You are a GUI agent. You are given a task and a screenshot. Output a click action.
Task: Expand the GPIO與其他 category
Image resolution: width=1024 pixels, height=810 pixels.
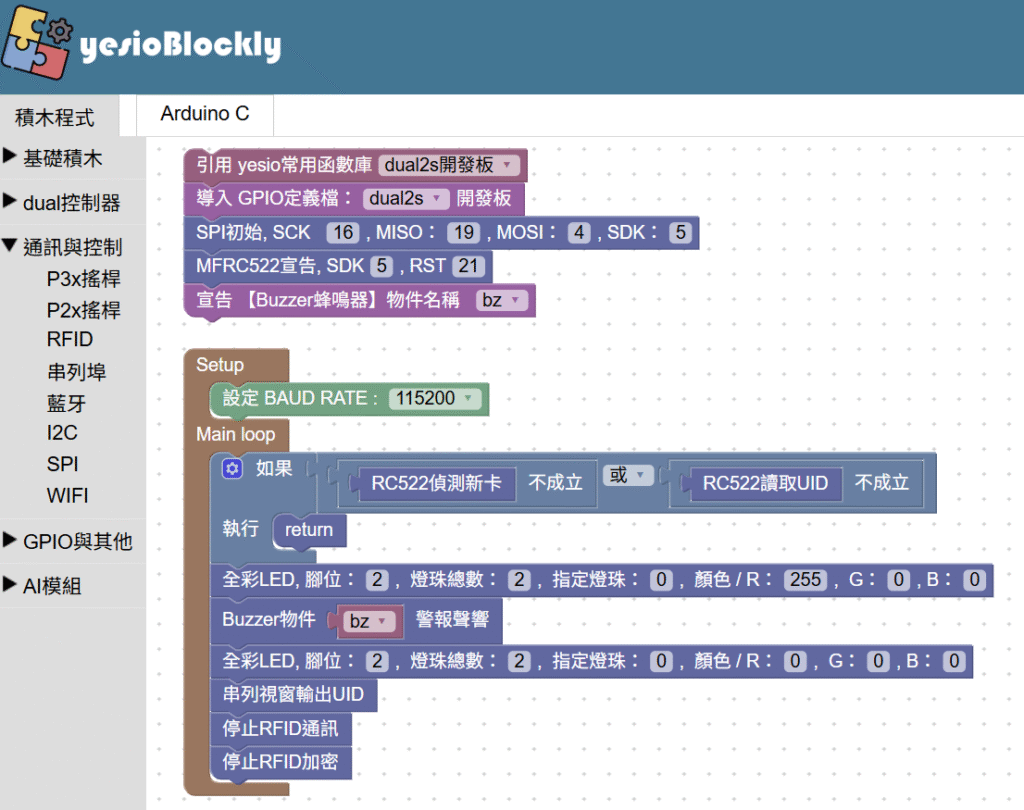point(77,541)
